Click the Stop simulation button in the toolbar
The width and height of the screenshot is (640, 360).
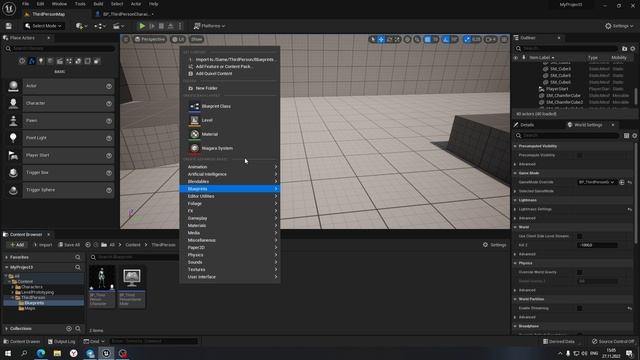point(162,26)
